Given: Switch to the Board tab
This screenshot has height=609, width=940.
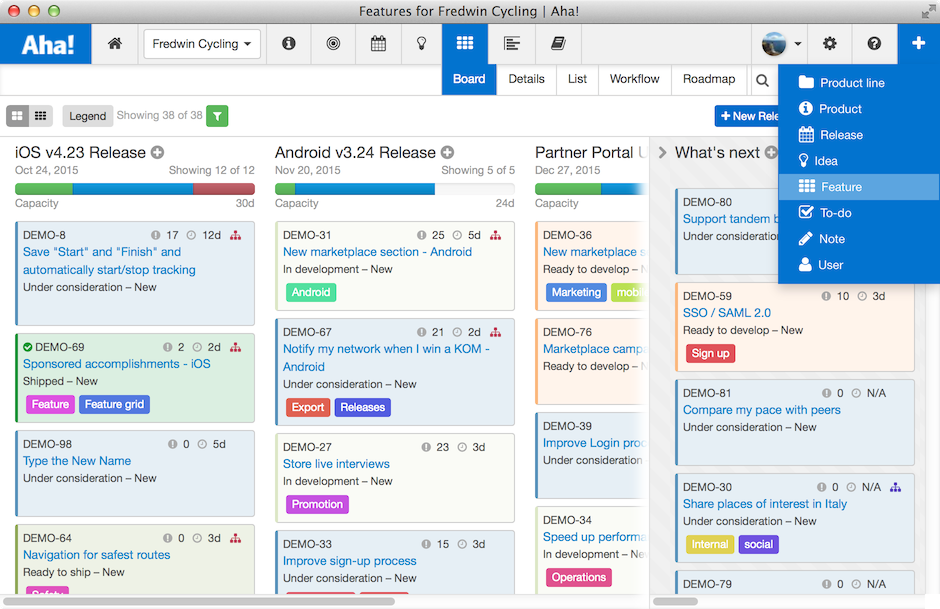Looking at the screenshot, I should click(469, 79).
